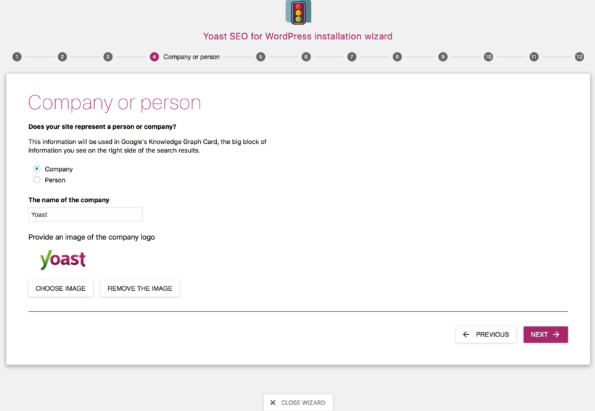Image resolution: width=595 pixels, height=411 pixels.
Task: Jump to the final step 12 circle
Action: click(x=579, y=57)
